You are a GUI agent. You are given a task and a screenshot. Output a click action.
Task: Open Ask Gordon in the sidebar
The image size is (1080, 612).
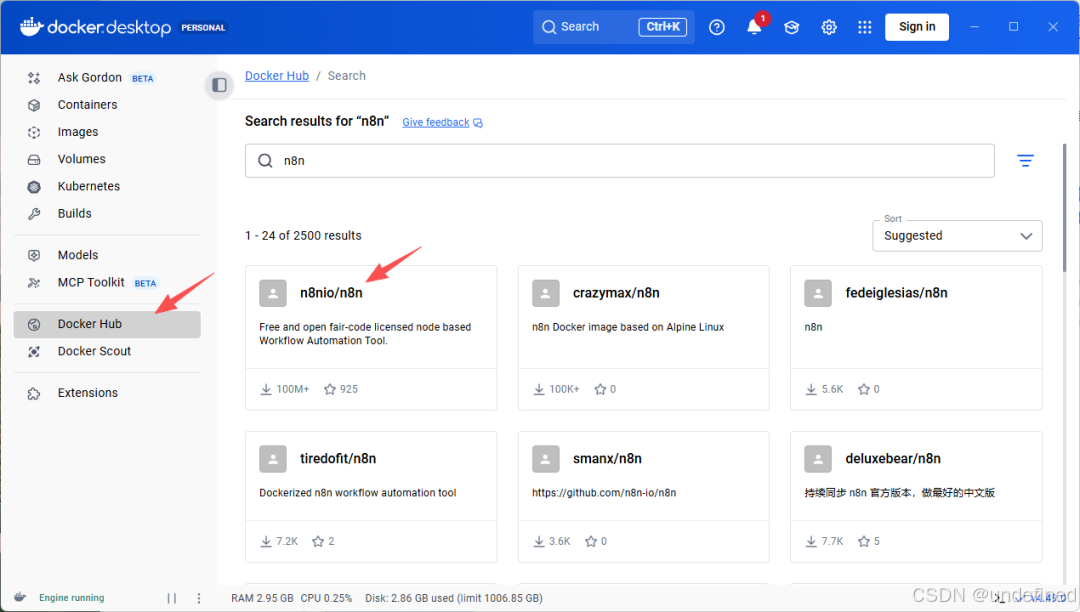tap(107, 78)
